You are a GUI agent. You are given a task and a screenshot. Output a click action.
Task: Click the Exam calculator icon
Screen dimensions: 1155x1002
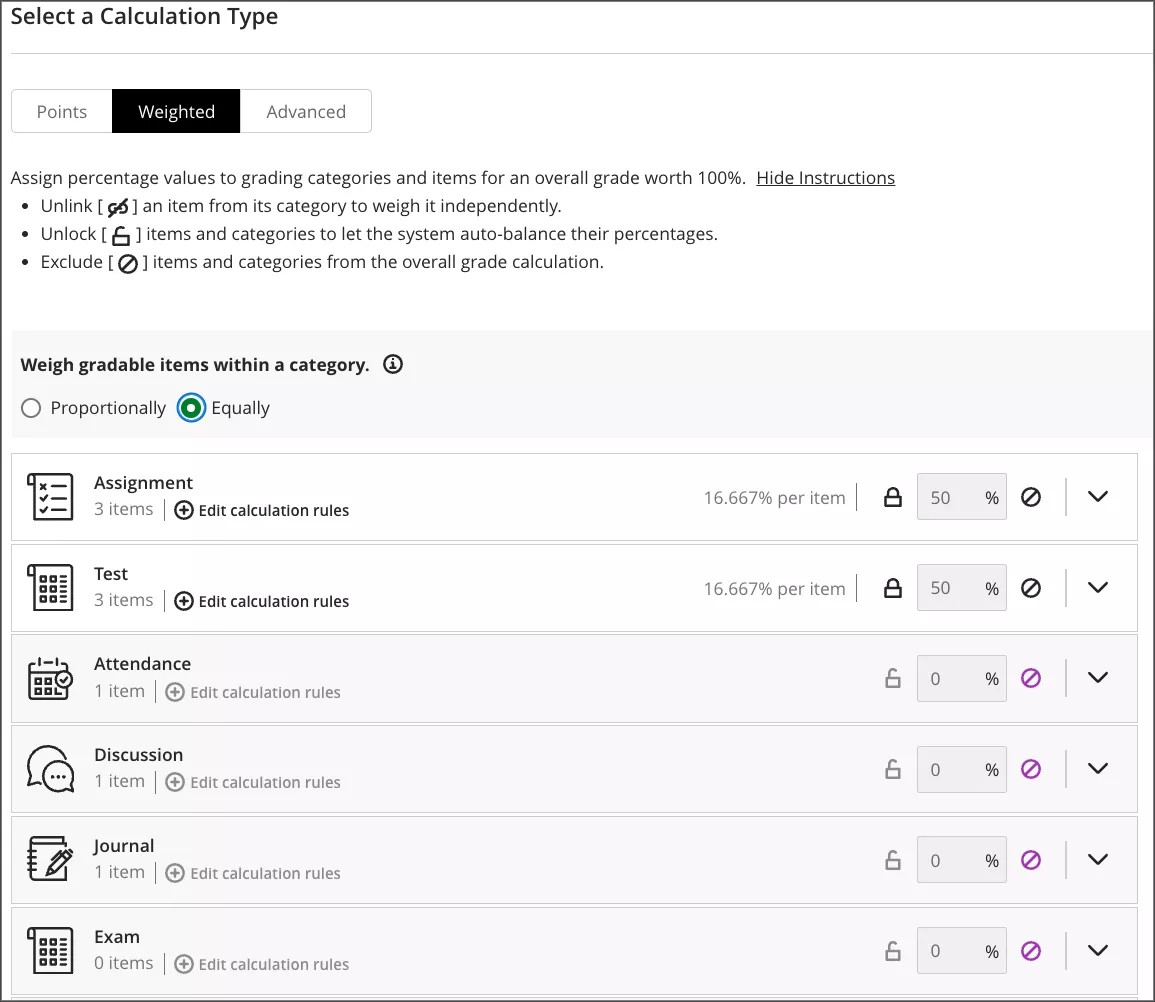click(50, 950)
